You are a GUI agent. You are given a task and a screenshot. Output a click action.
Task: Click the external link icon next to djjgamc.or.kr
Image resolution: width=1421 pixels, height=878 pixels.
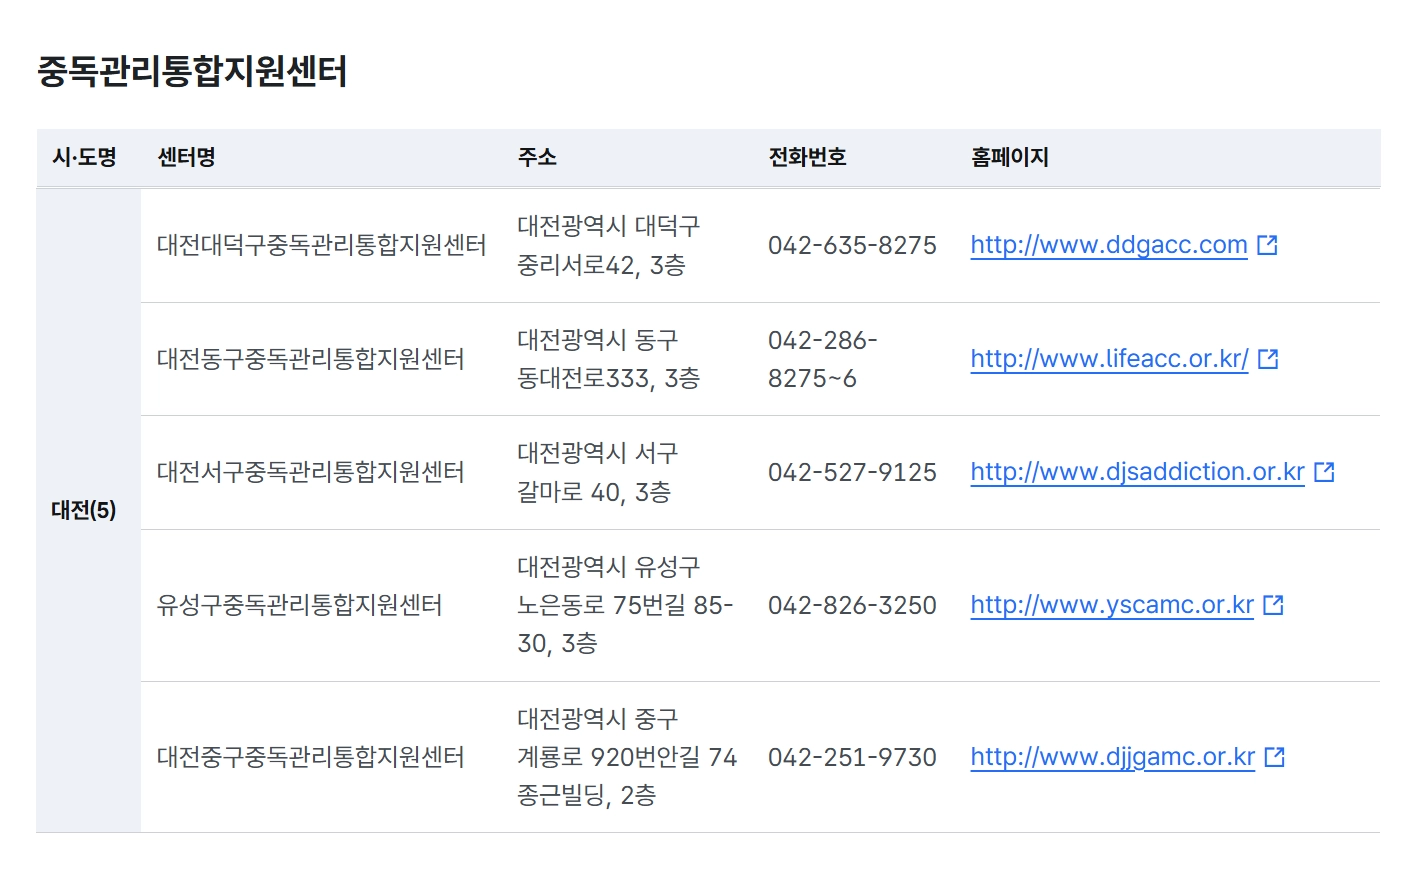click(x=1275, y=756)
